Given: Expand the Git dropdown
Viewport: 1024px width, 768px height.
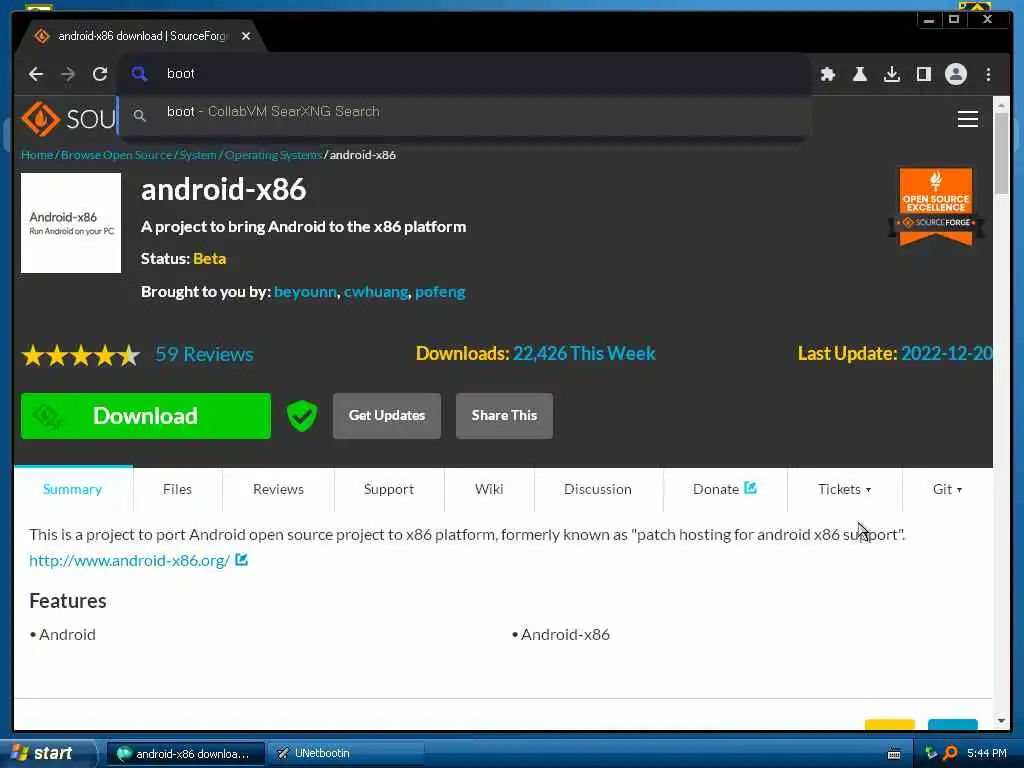Looking at the screenshot, I should pyautogui.click(x=947, y=489).
